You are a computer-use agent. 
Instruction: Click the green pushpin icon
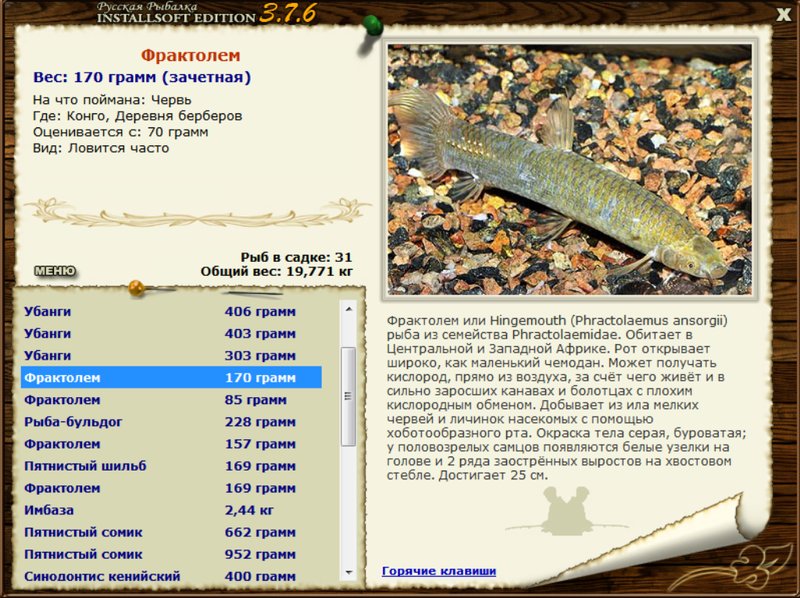click(372, 26)
